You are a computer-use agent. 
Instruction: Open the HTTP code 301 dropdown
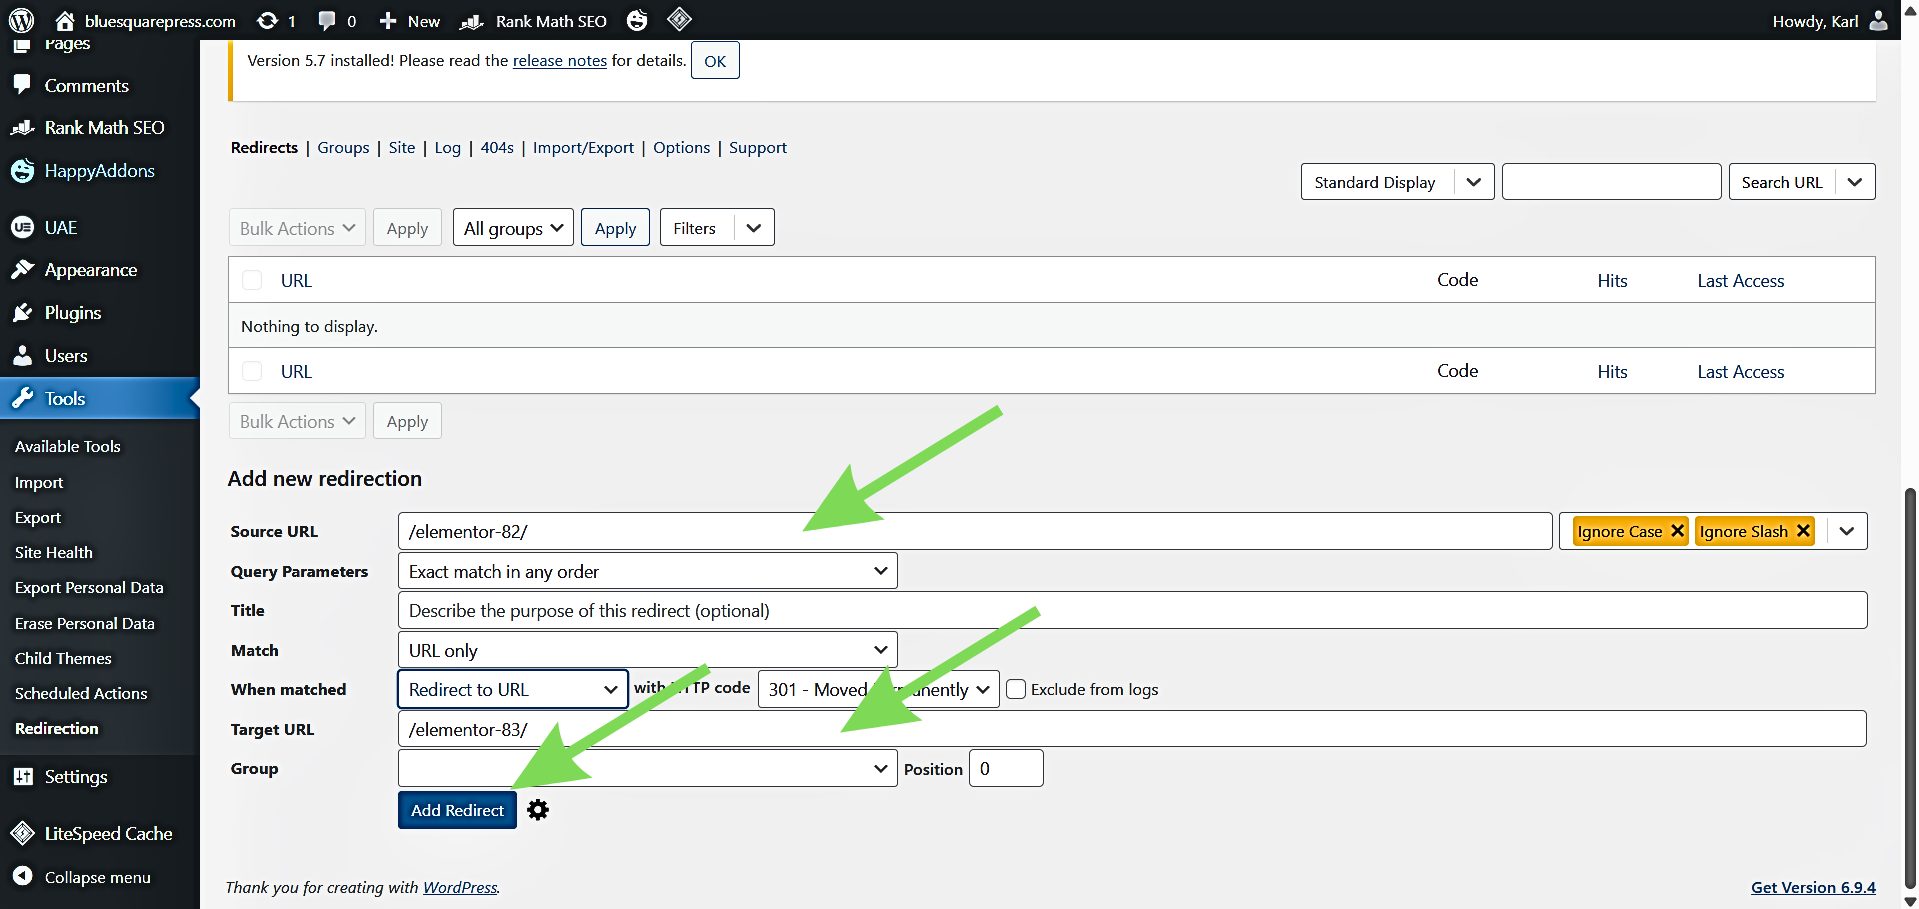click(878, 689)
